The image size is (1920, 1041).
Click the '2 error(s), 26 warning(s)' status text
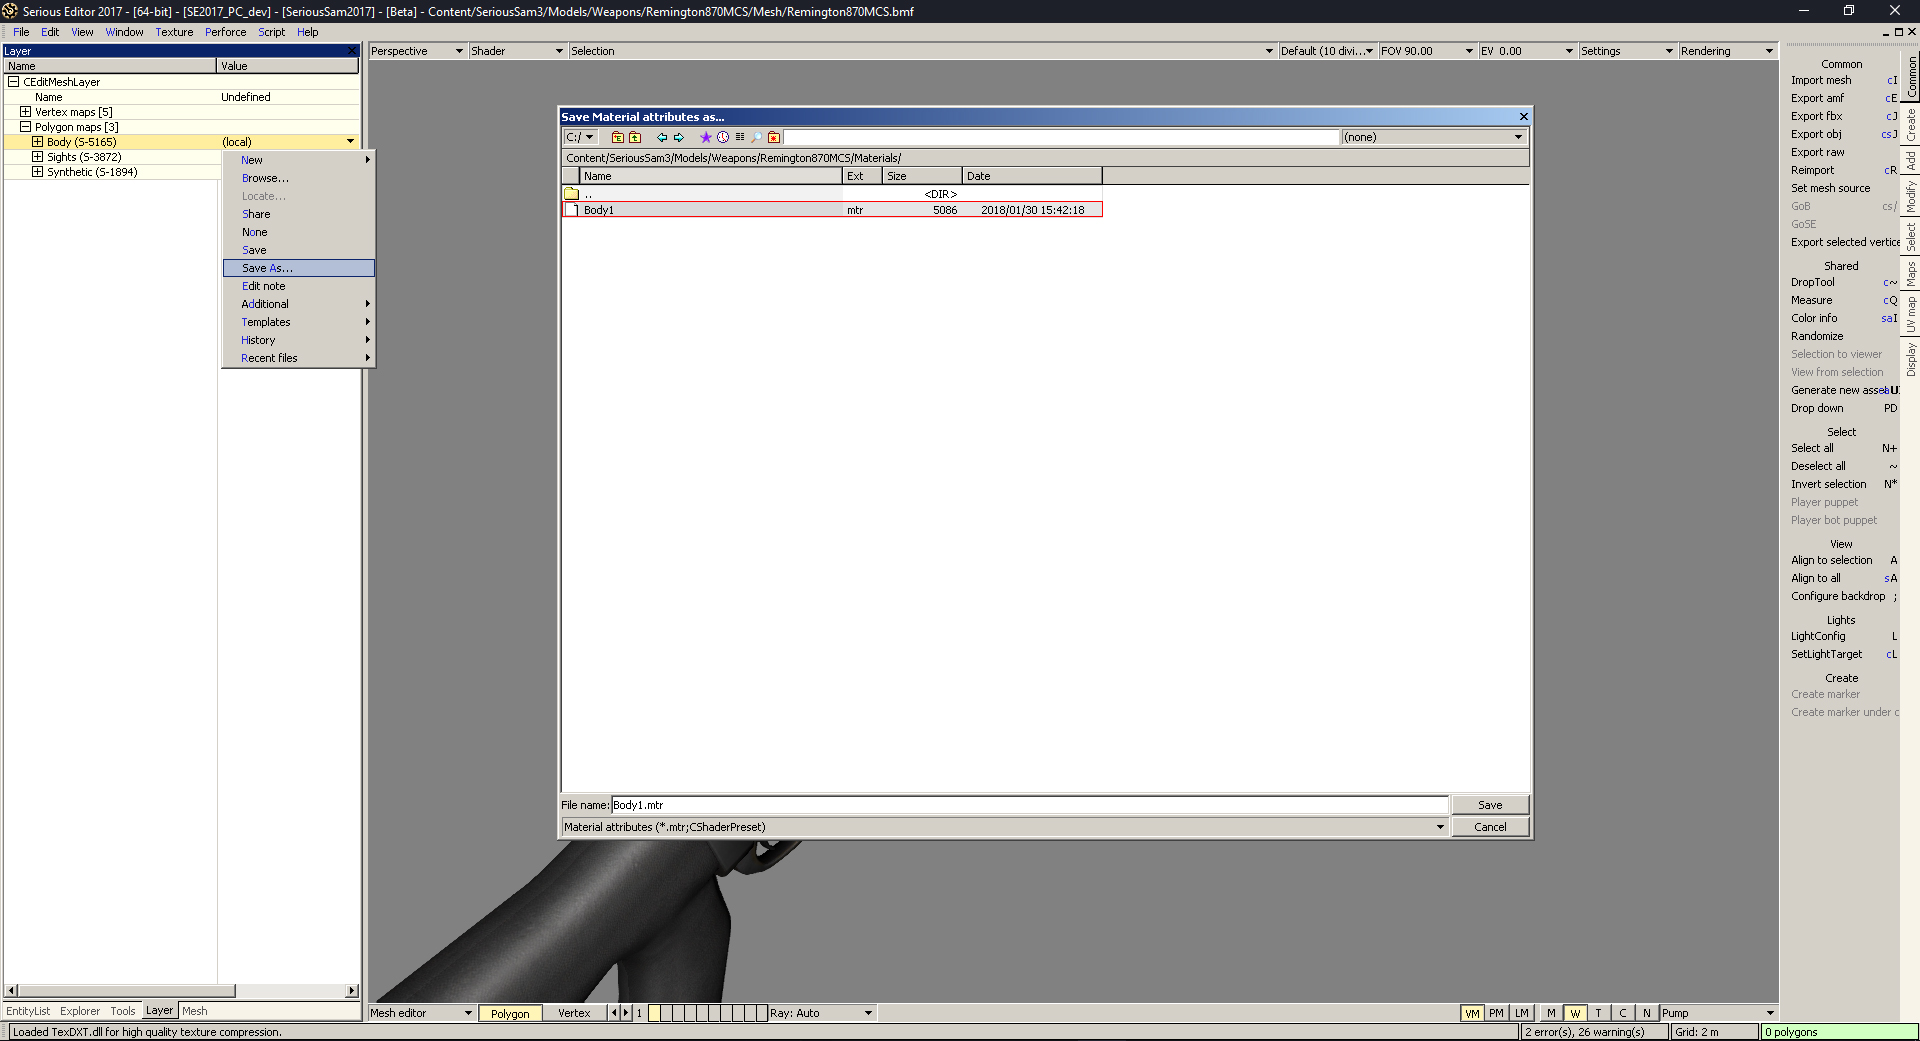(x=1584, y=1032)
